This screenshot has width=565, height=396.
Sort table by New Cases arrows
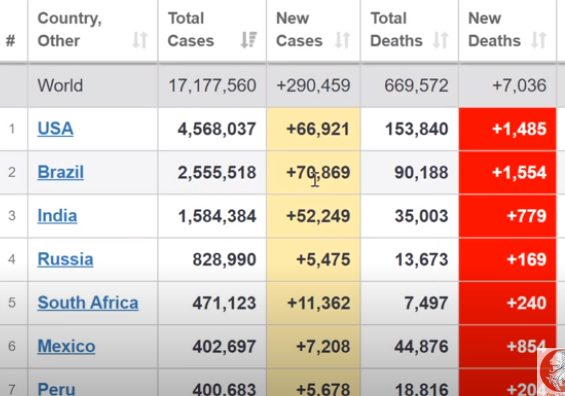(342, 40)
